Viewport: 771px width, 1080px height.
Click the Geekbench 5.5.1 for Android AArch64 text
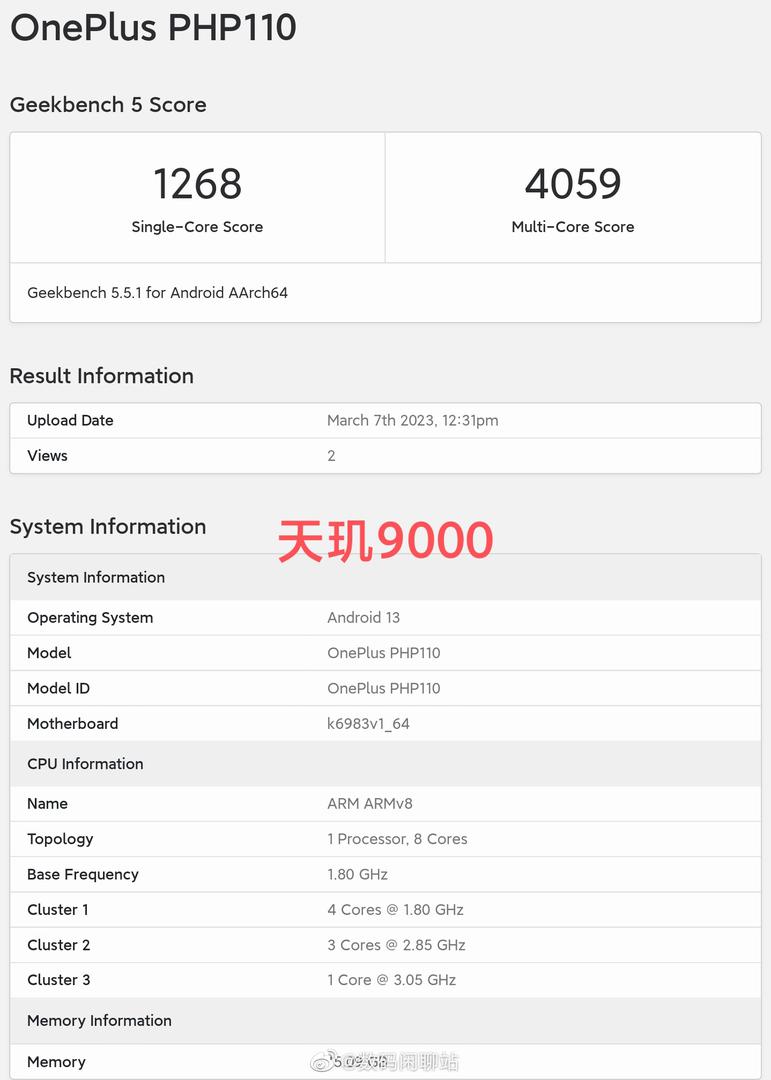[157, 293]
